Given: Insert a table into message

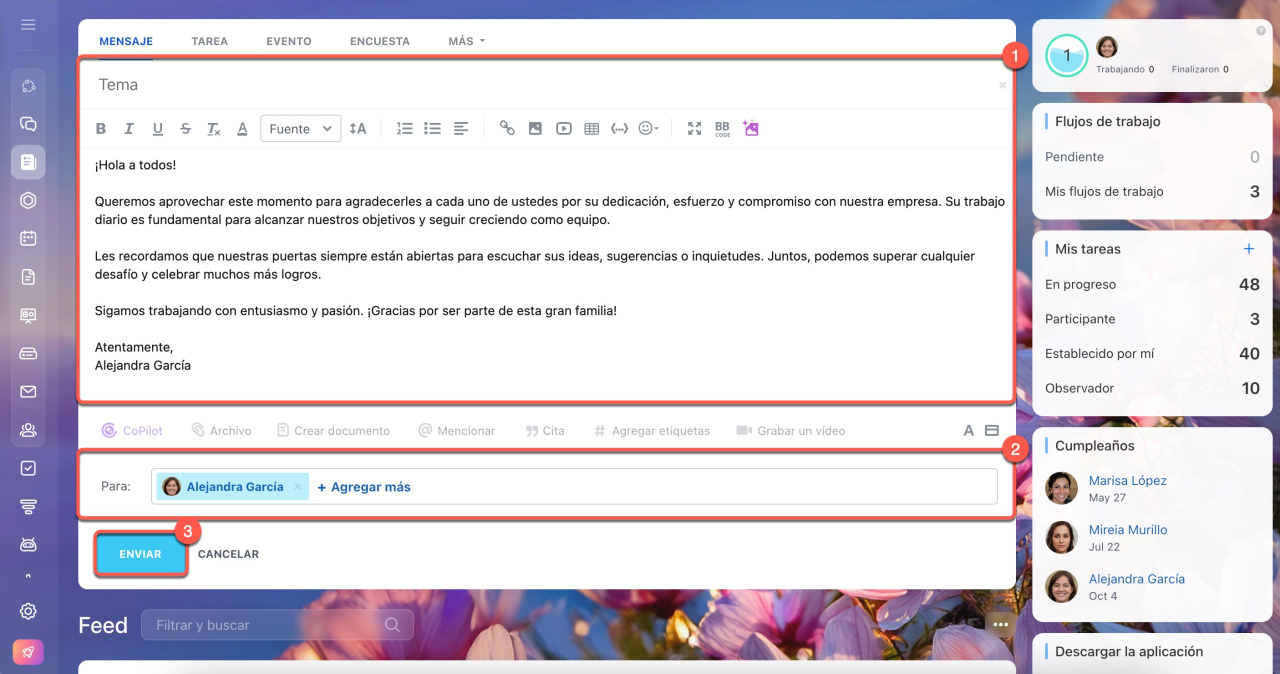Looking at the screenshot, I should [592, 129].
